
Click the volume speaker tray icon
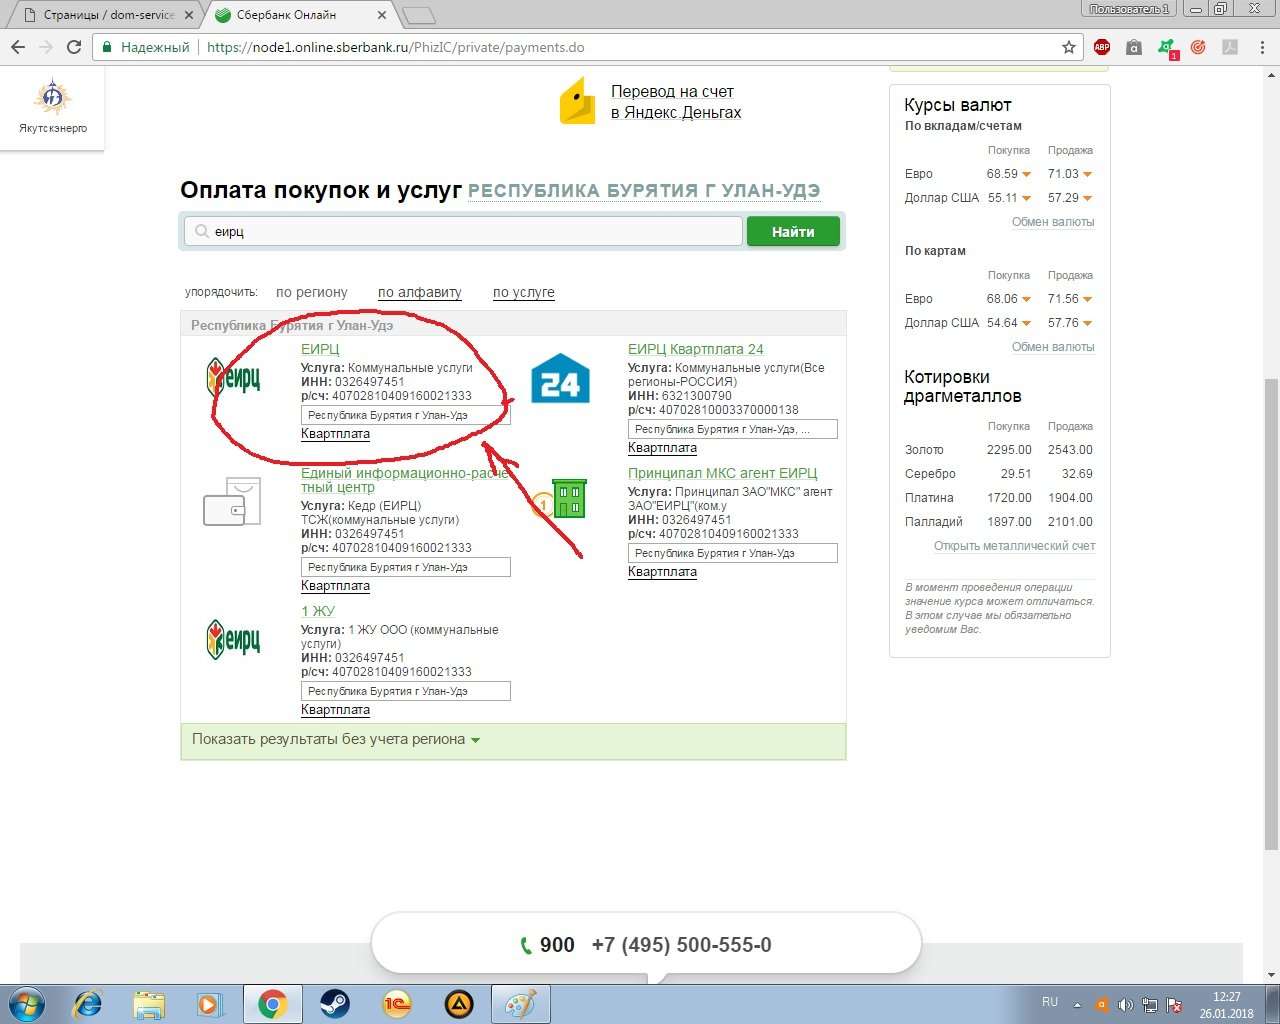click(1125, 1005)
